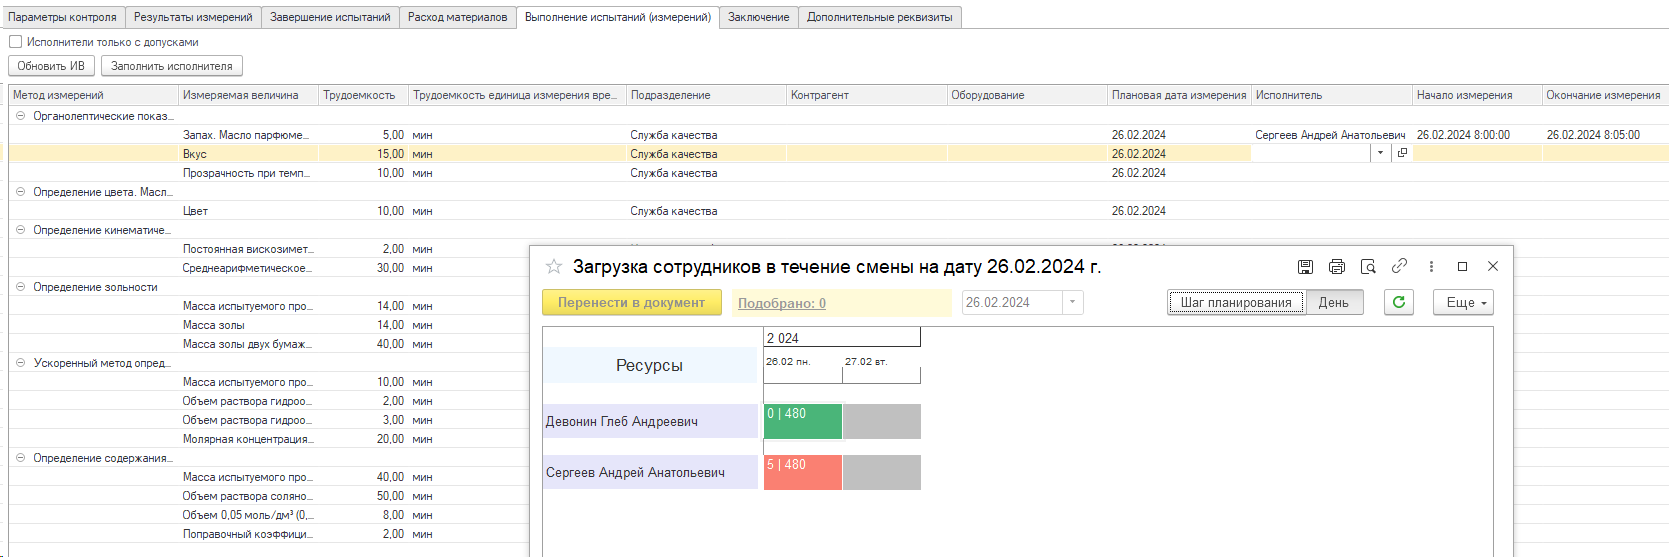Open the date dropdown showing 26.02.2024
Image resolution: width=1669 pixels, height=557 pixels.
(x=1073, y=302)
